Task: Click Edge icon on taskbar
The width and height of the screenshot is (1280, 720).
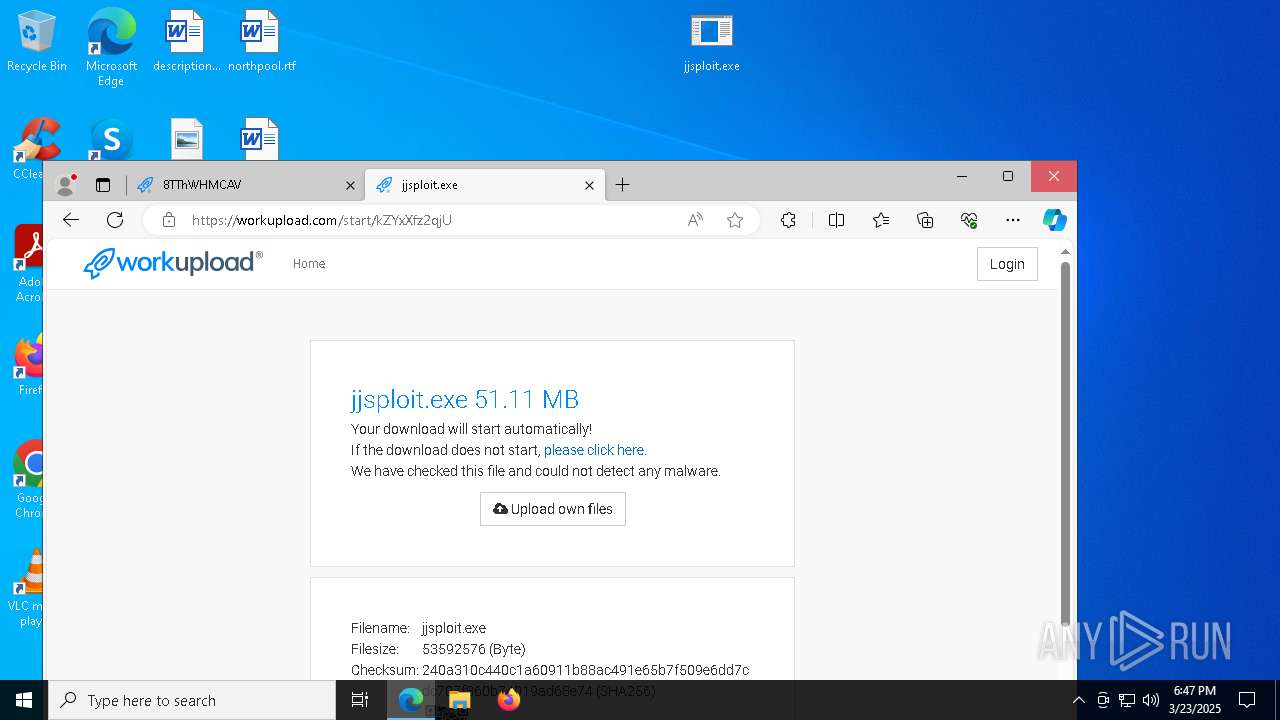Action: pos(410,700)
